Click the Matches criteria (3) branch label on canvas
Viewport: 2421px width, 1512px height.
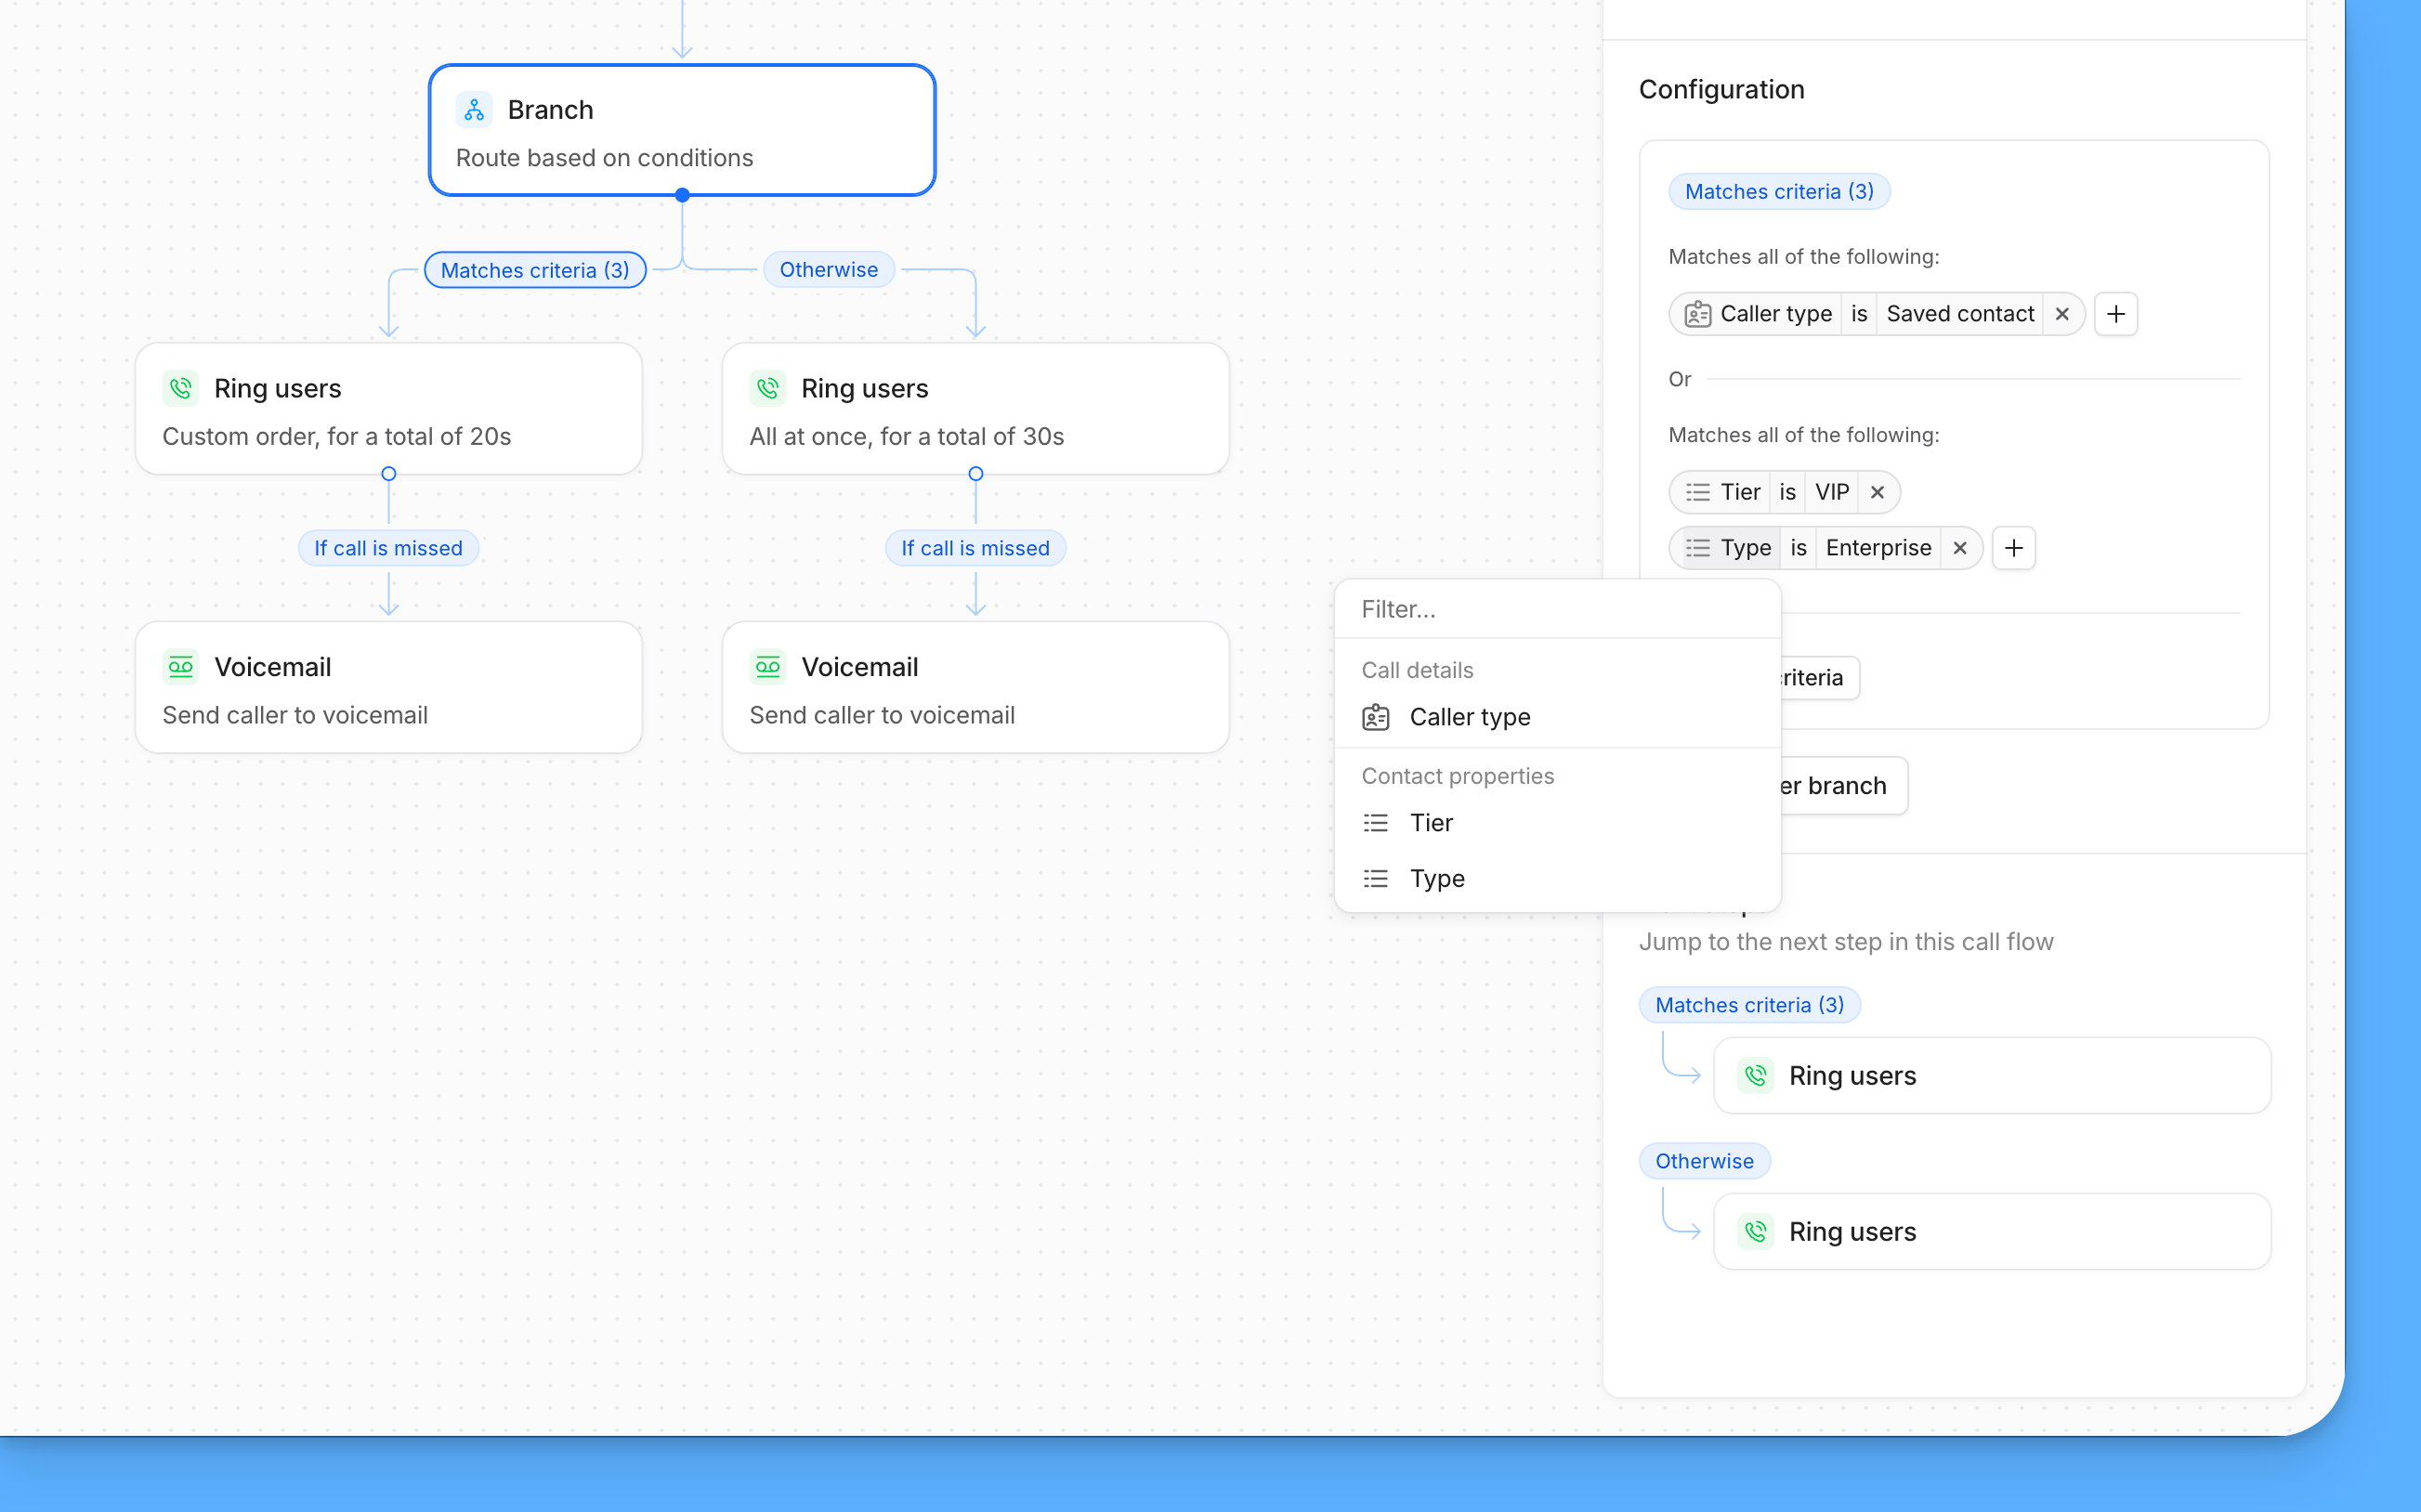click(x=535, y=270)
